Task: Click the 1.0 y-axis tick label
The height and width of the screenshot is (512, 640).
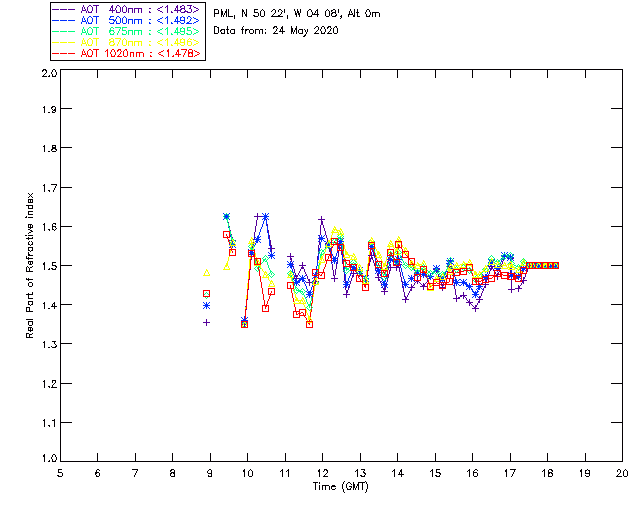Action: (x=49, y=459)
